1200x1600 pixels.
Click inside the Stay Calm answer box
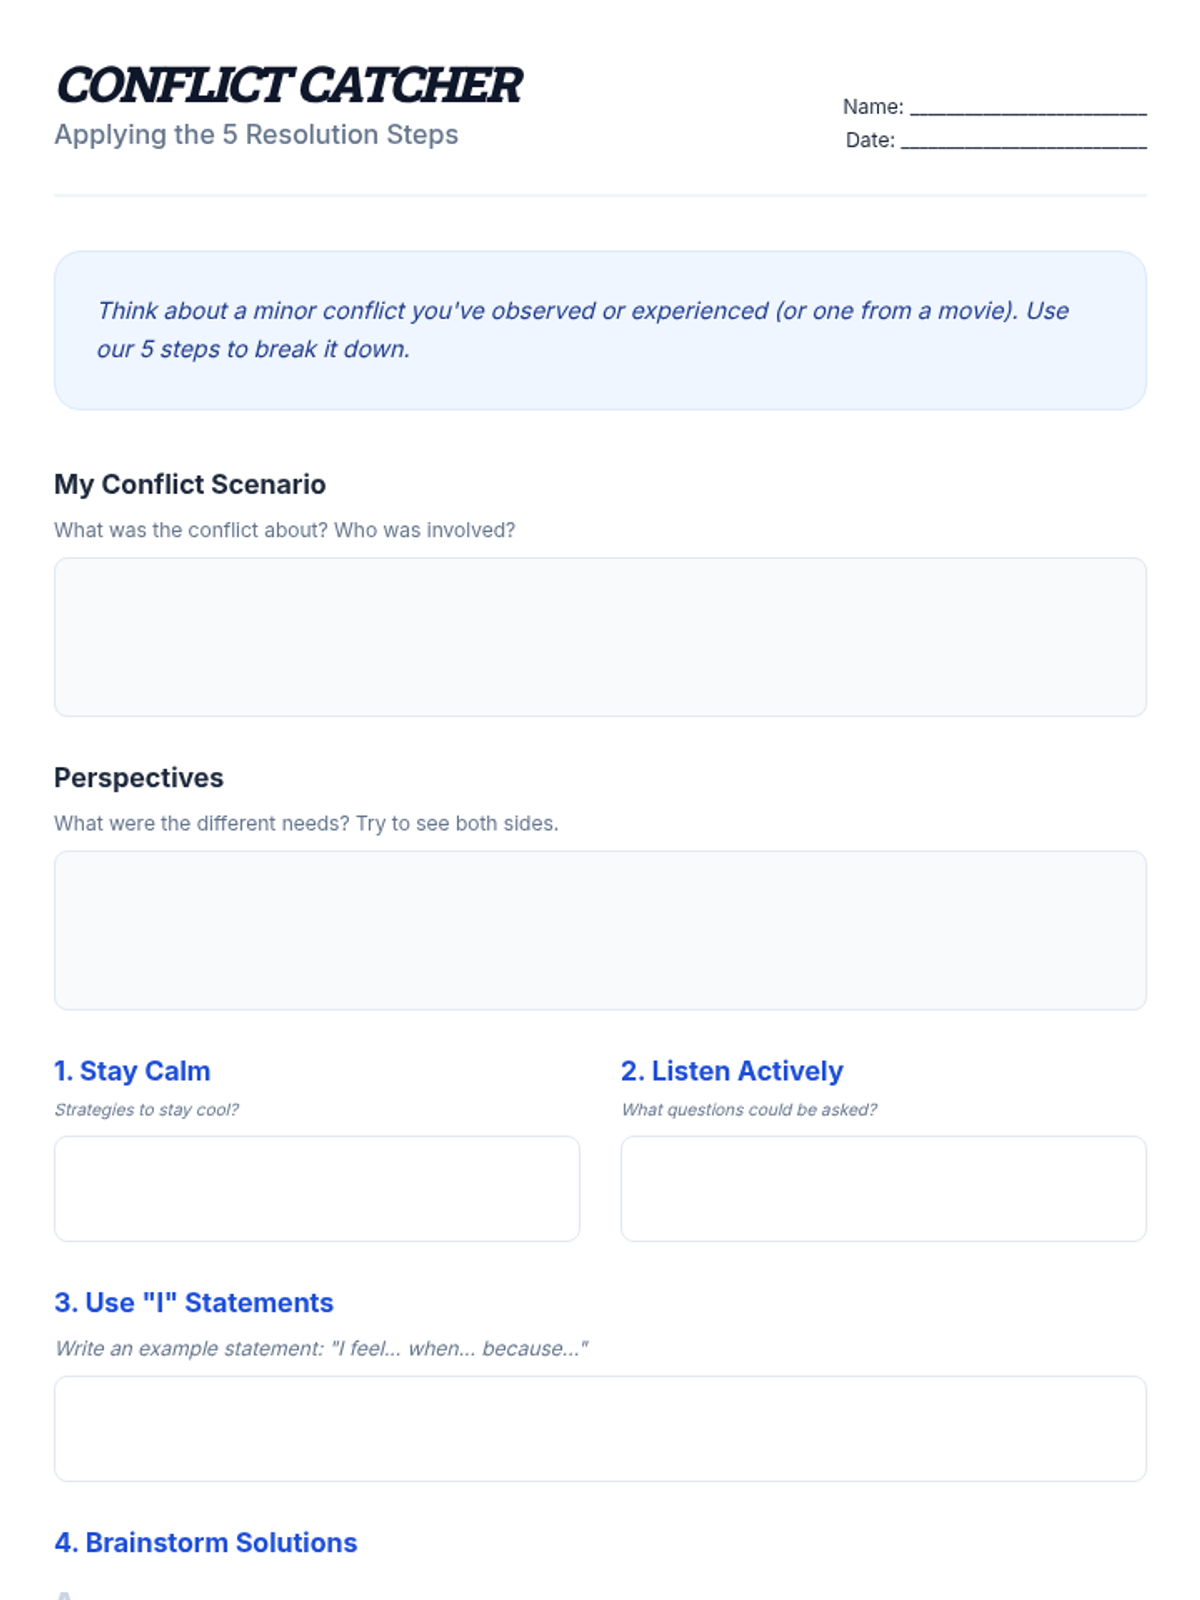[317, 1188]
